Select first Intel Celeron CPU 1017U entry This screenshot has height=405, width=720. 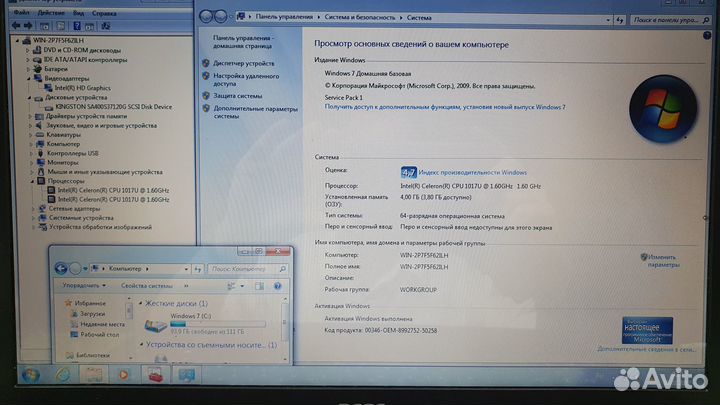(x=113, y=190)
